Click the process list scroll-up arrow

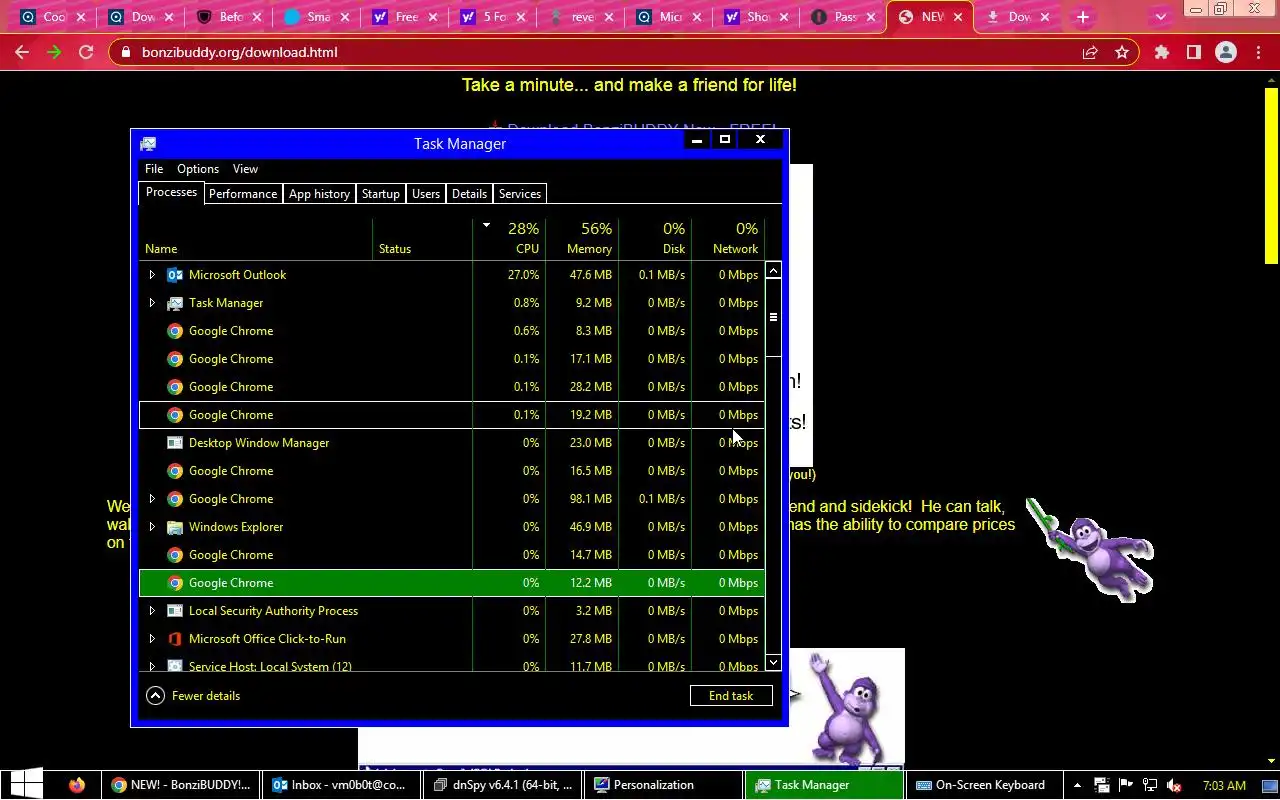773,272
